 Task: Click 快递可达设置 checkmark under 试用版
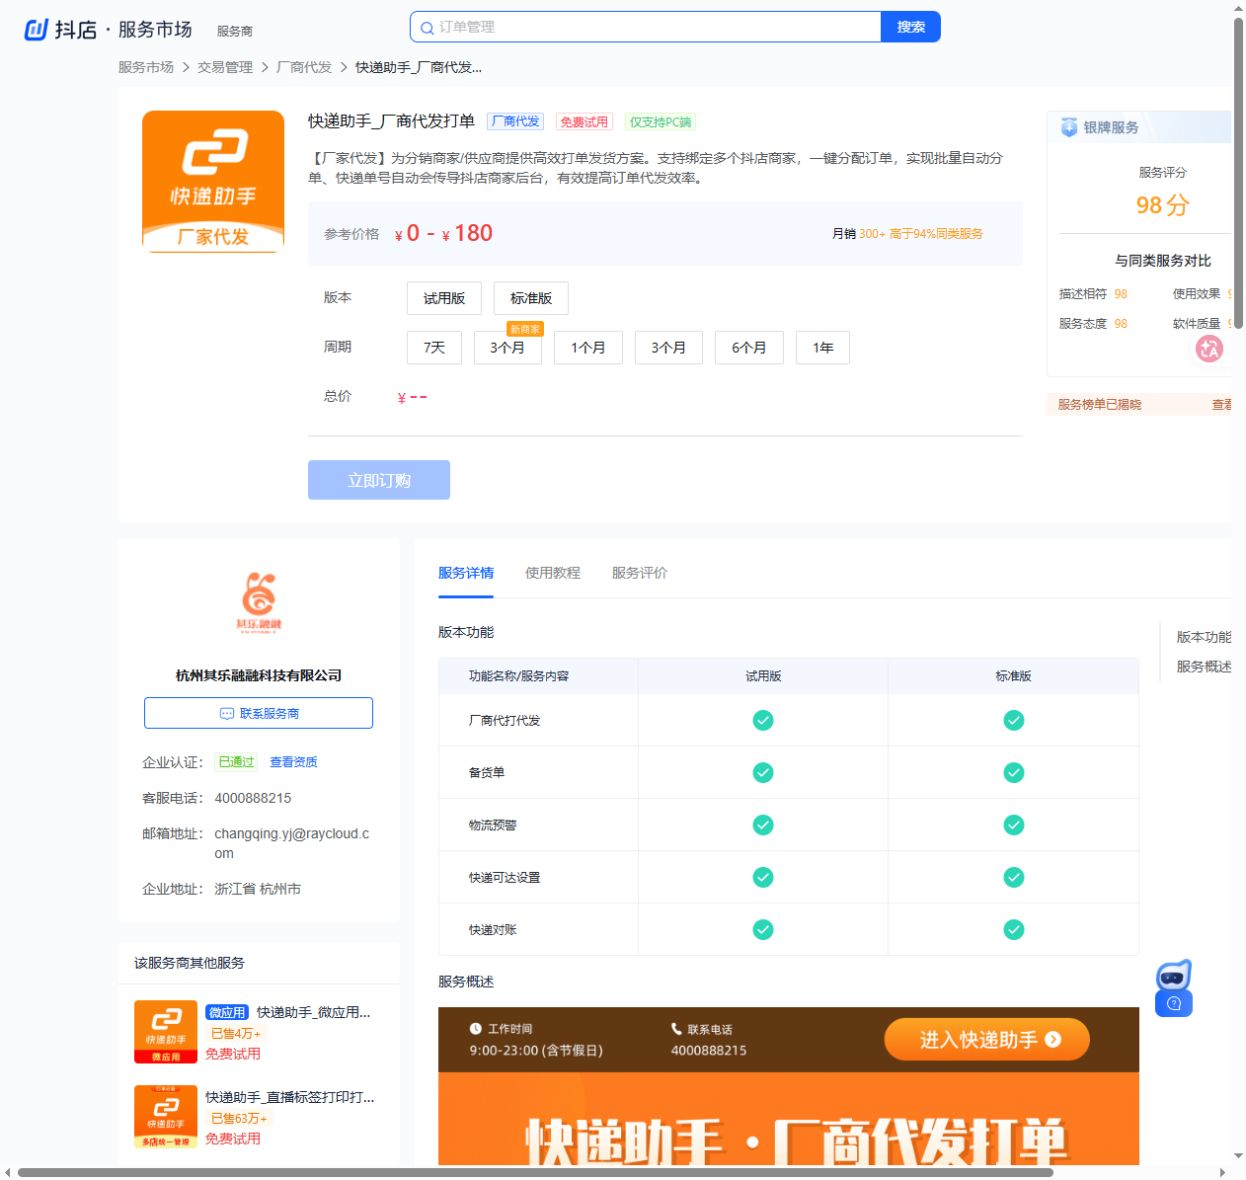[x=763, y=878]
